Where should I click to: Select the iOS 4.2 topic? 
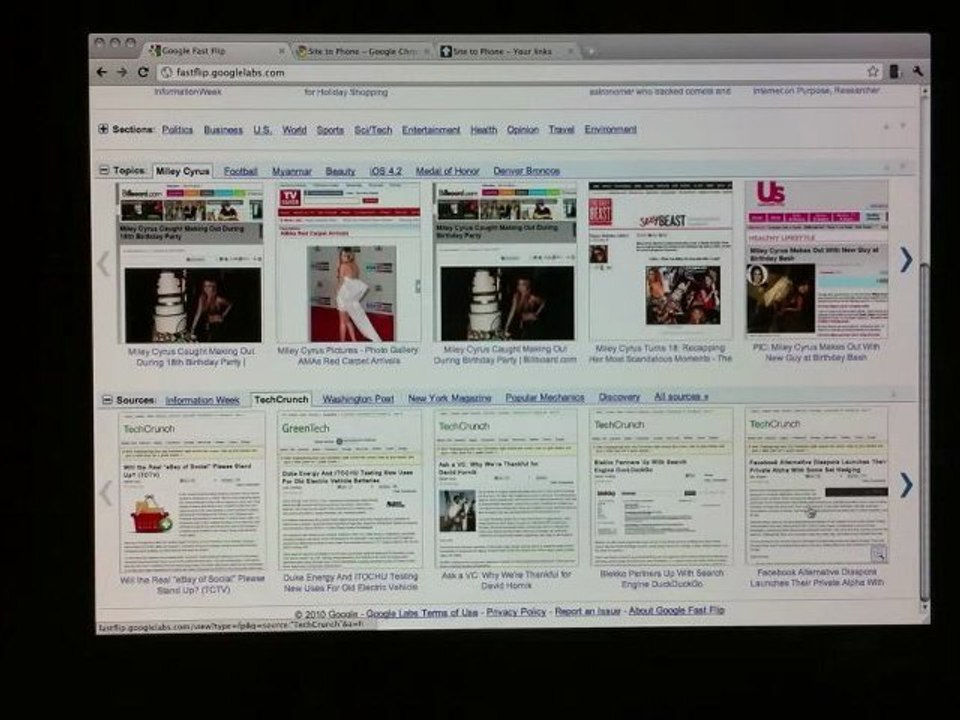tap(386, 171)
